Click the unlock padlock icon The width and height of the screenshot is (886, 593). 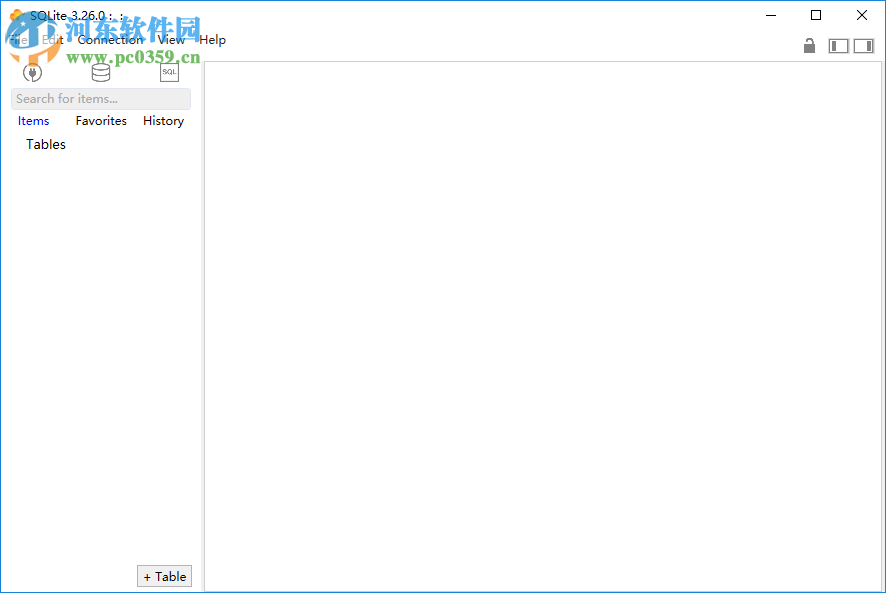pyautogui.click(x=809, y=46)
